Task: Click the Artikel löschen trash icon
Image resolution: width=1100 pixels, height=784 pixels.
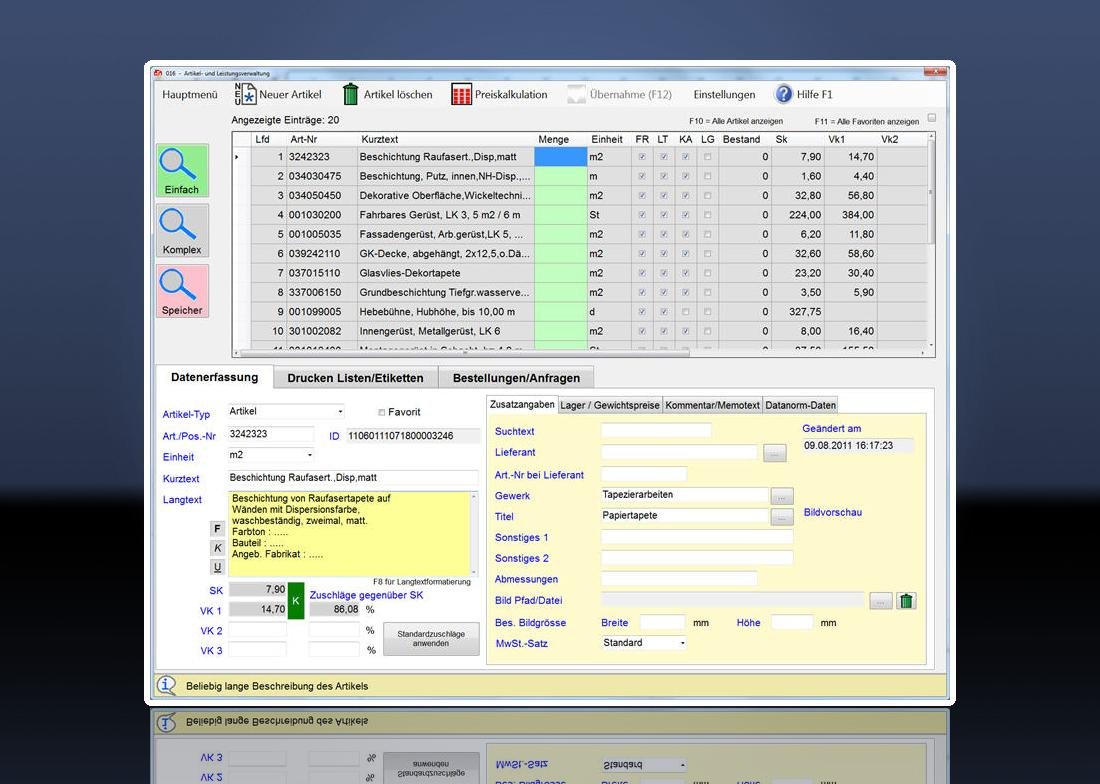Action: [351, 94]
